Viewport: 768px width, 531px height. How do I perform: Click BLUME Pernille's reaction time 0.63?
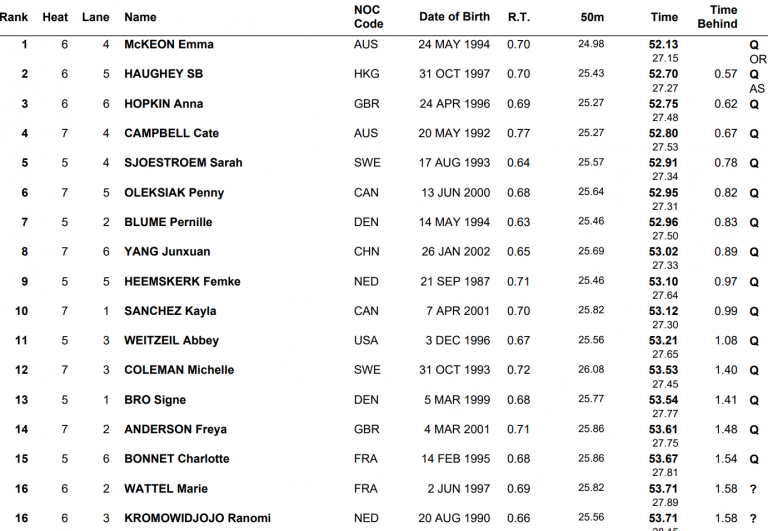pyautogui.click(x=518, y=222)
